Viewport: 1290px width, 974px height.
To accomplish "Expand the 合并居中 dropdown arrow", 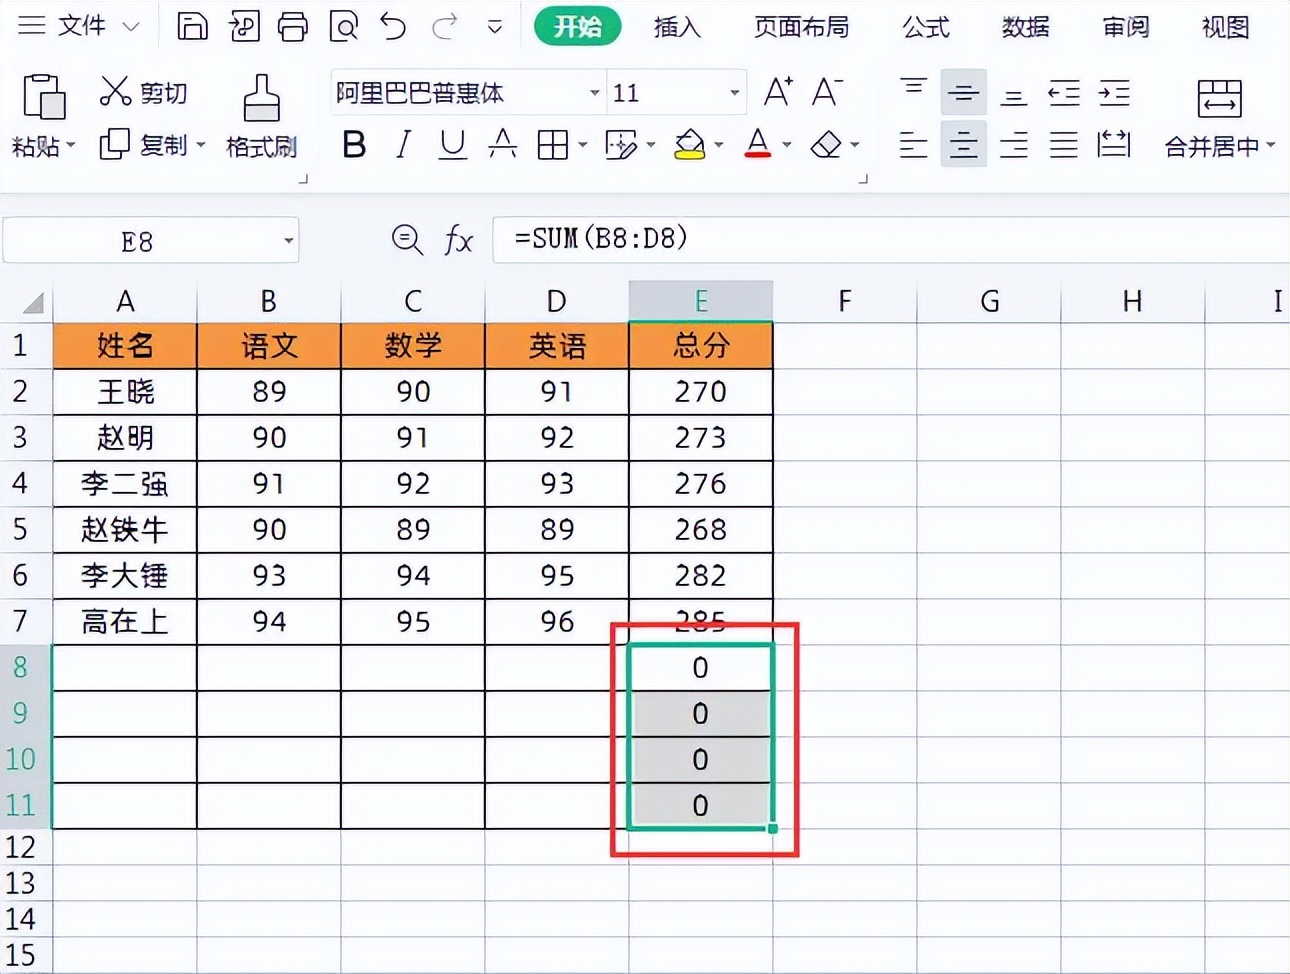I will [x=1271, y=146].
